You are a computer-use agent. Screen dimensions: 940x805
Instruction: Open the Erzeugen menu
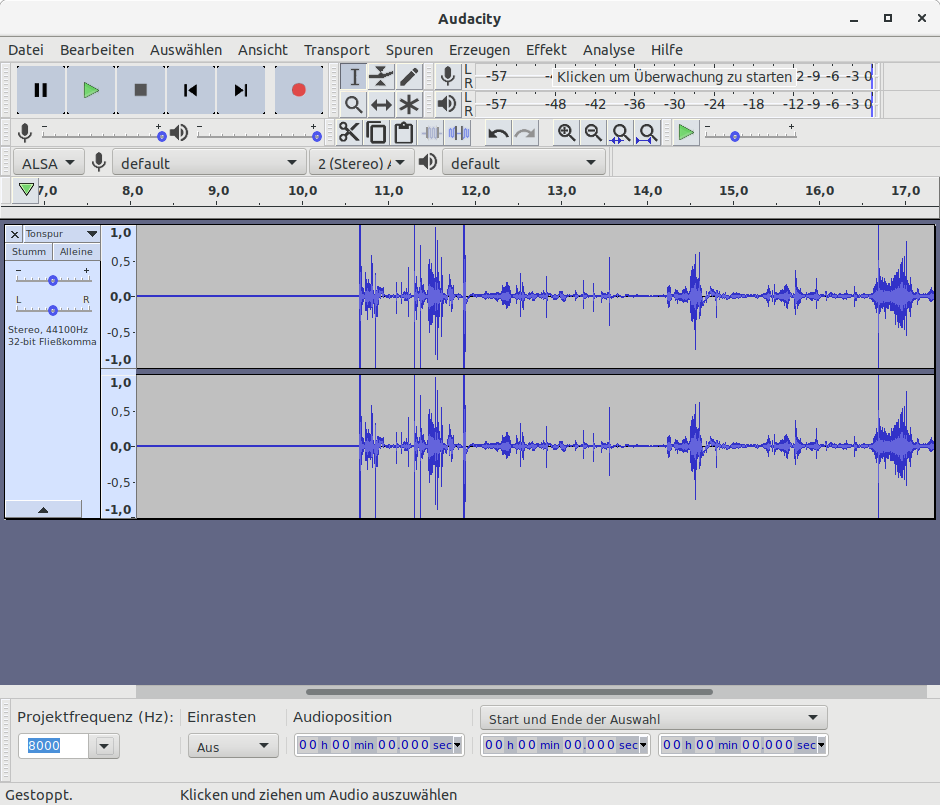(480, 50)
